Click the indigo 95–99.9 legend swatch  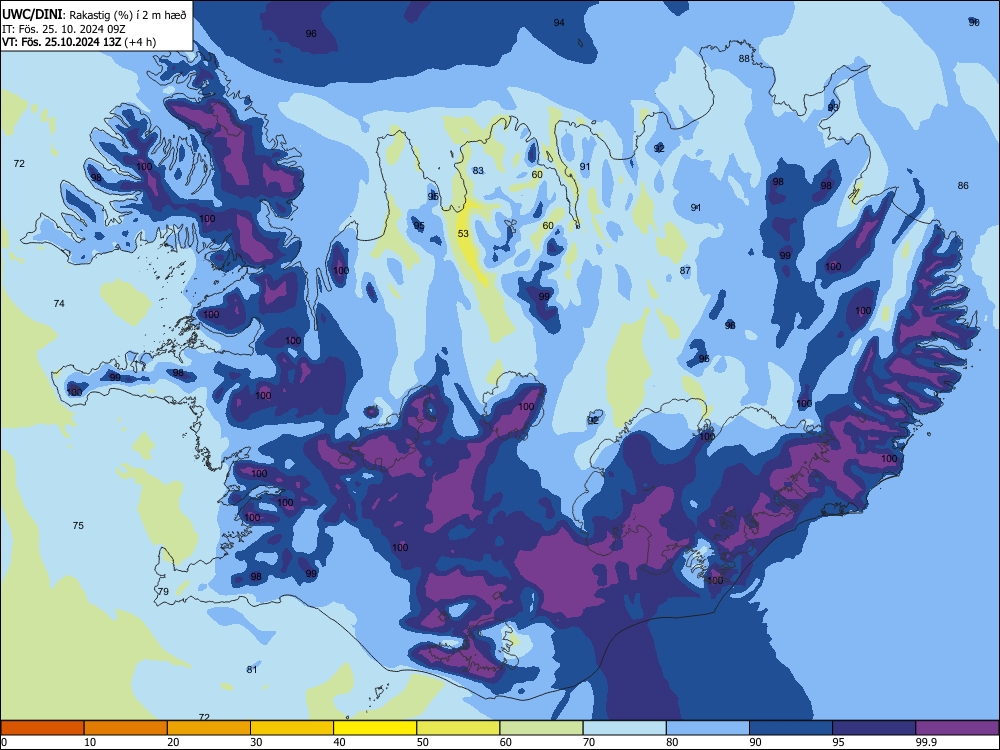pyautogui.click(x=874, y=728)
